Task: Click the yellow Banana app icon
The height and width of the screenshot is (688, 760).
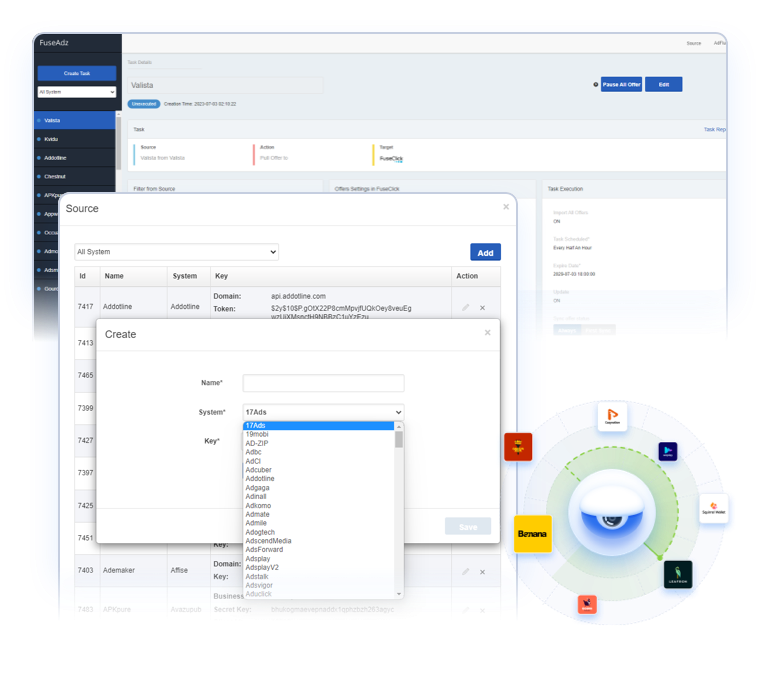Action: click(533, 533)
